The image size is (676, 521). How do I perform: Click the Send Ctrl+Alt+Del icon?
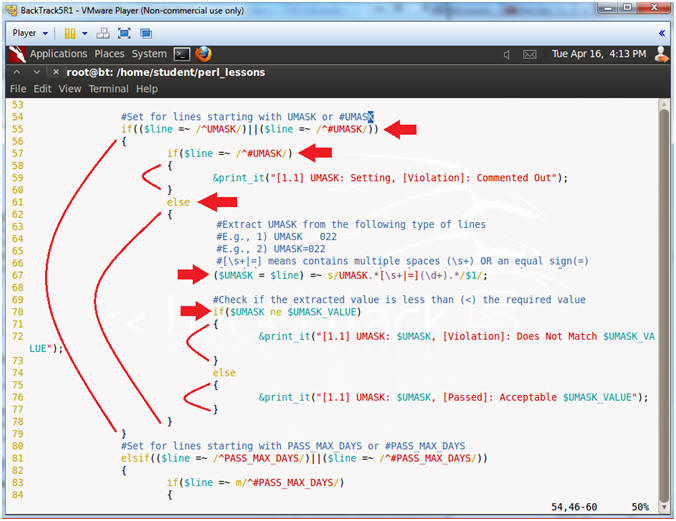pyautogui.click(x=103, y=33)
